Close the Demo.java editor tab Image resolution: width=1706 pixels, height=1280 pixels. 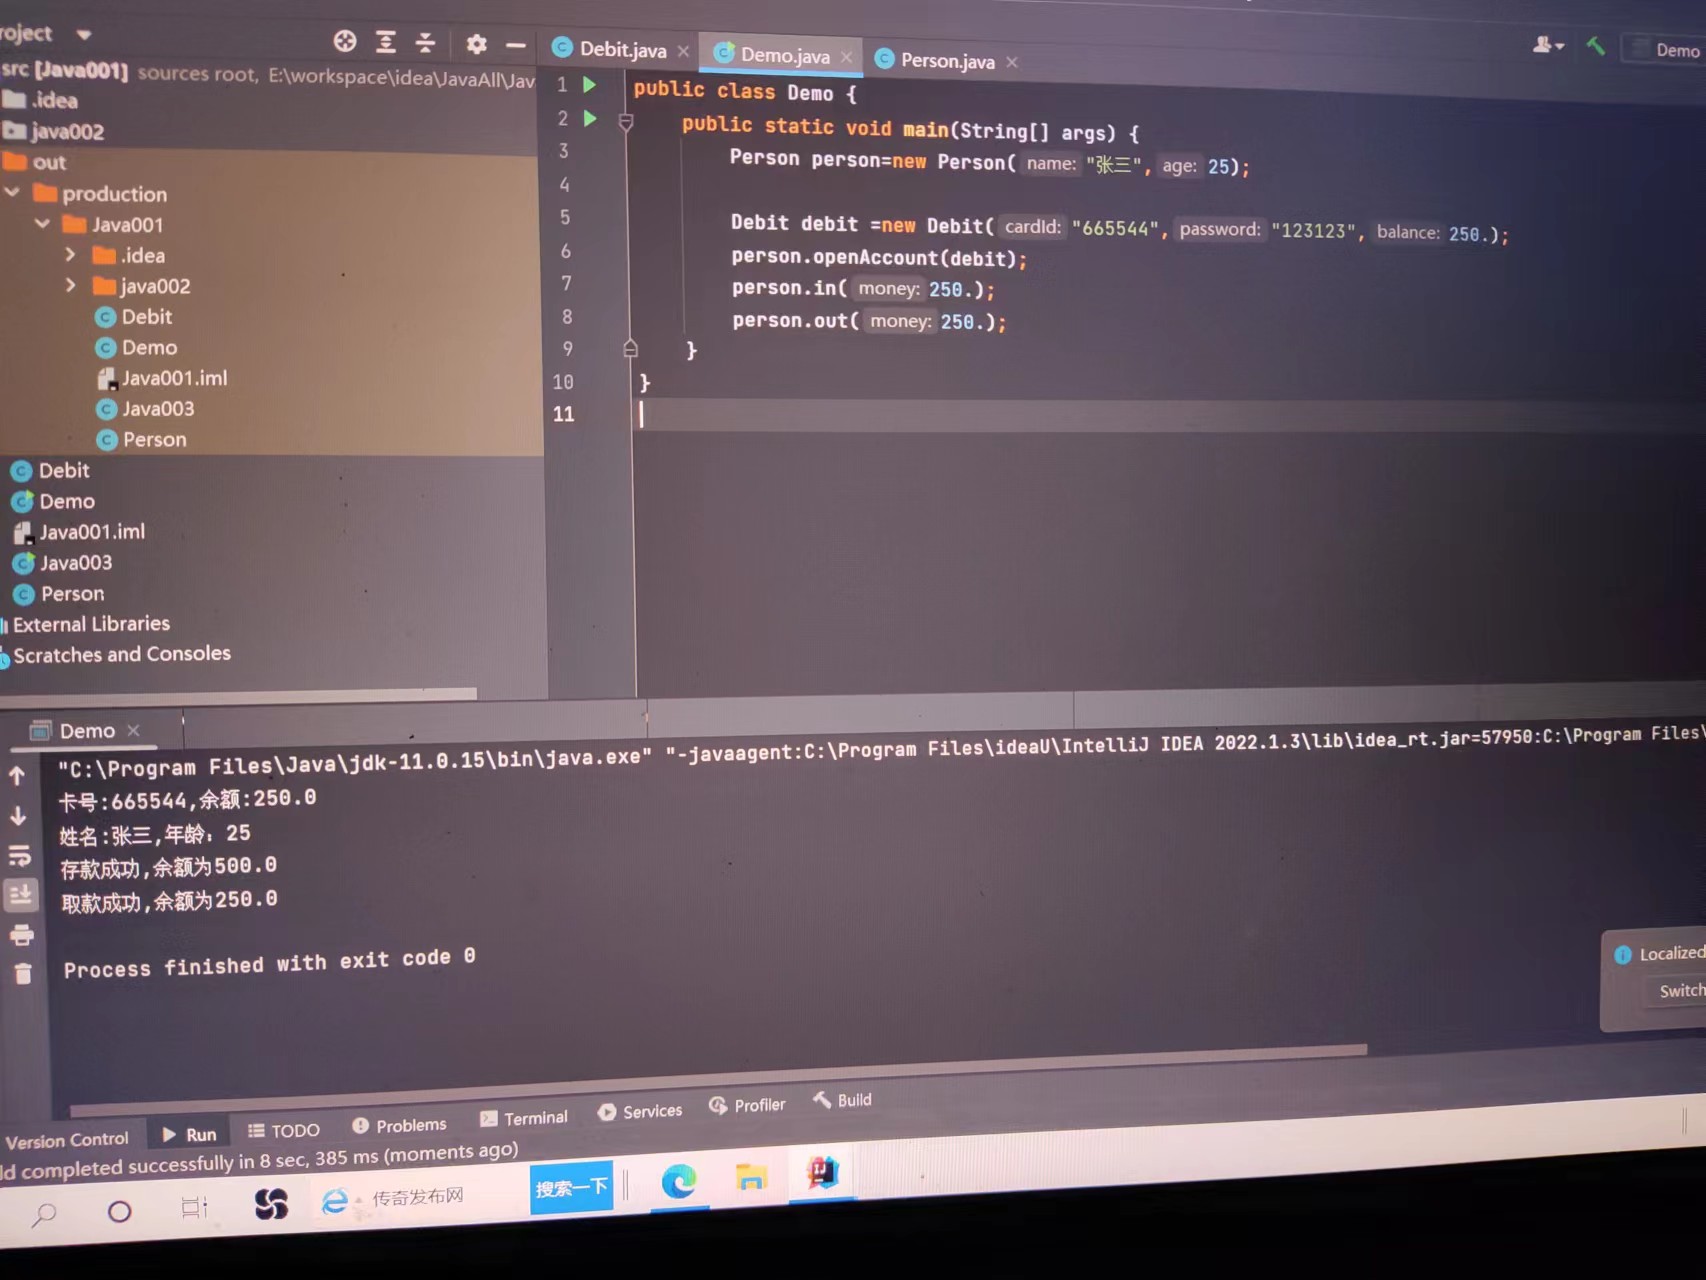(x=846, y=57)
